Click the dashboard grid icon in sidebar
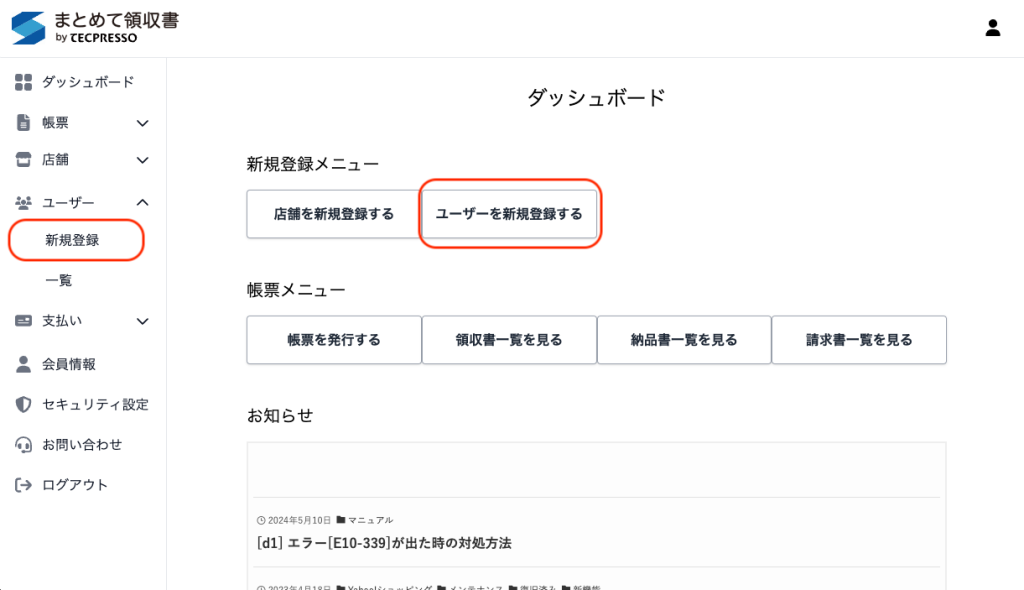This screenshot has width=1024, height=590. (x=24, y=82)
